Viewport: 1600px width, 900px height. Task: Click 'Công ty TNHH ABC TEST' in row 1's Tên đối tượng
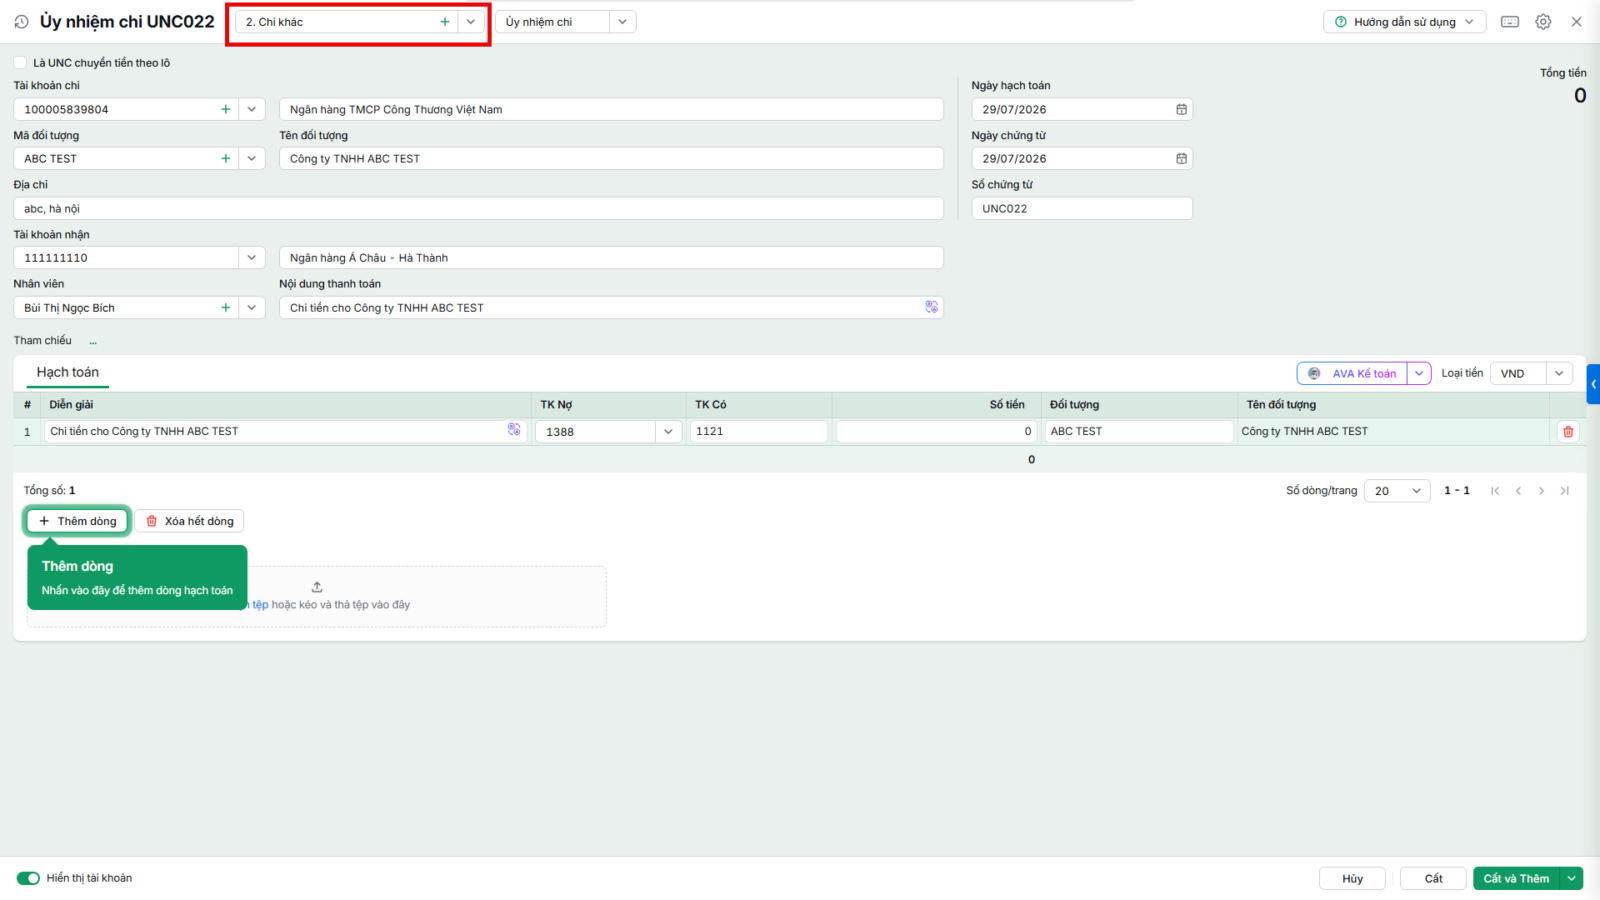coord(1304,431)
